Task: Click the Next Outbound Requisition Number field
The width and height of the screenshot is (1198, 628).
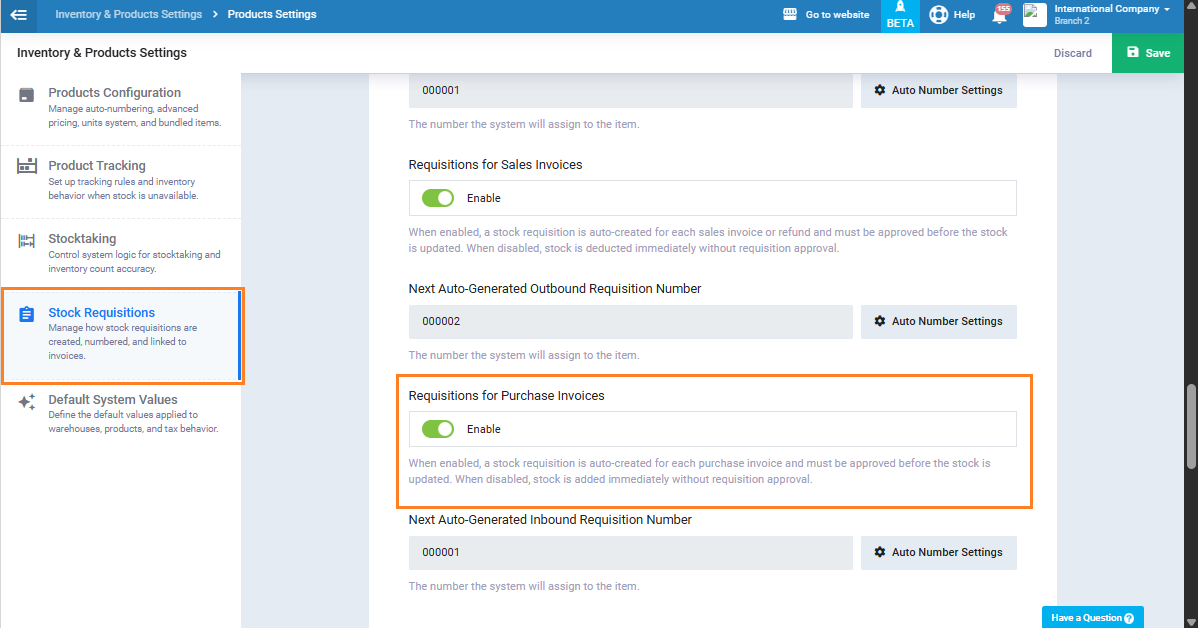Action: click(630, 322)
